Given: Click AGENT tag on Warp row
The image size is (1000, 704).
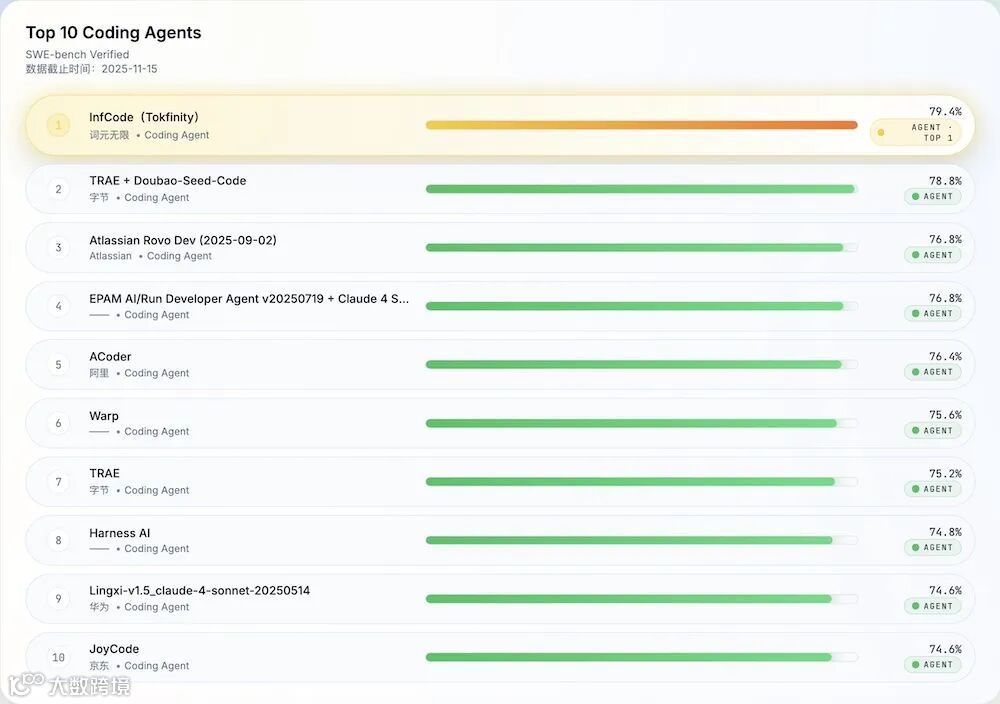Looking at the screenshot, I should point(932,430).
